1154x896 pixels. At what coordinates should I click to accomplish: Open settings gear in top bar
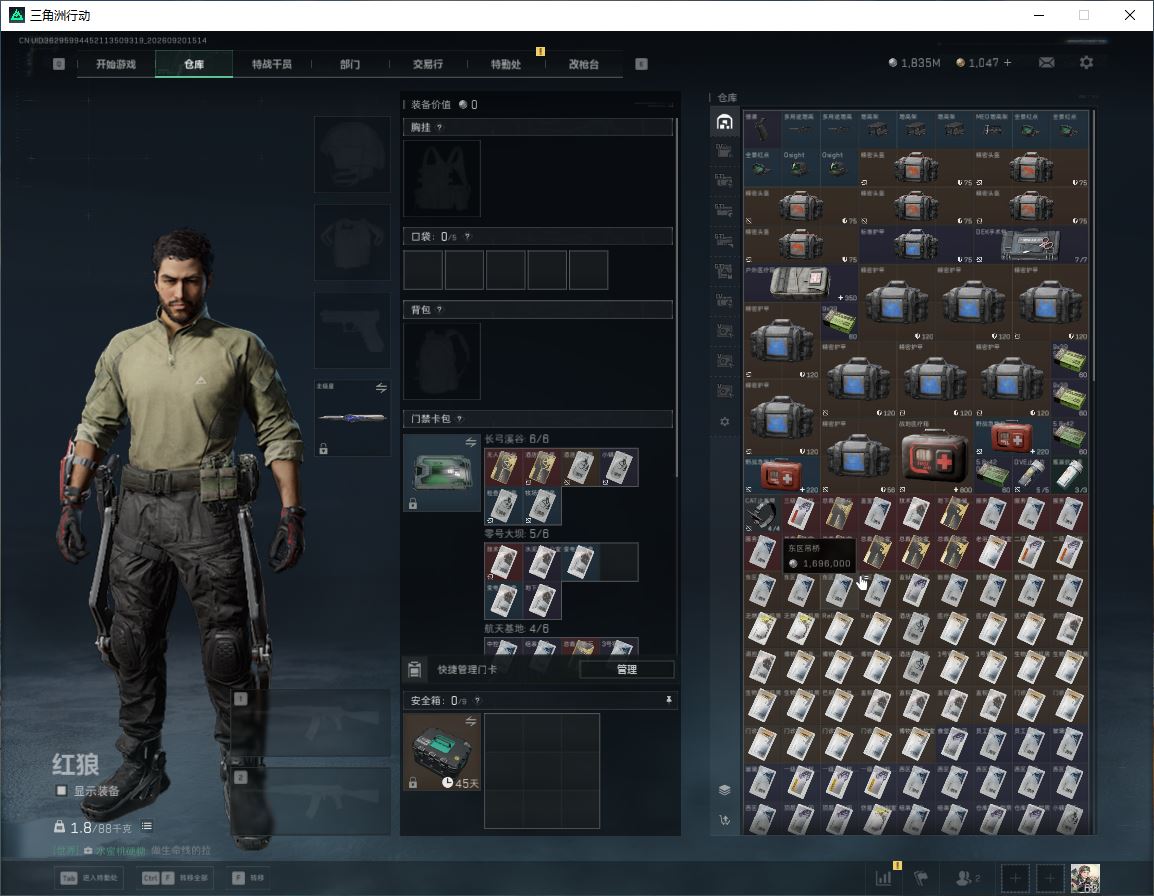click(1086, 63)
